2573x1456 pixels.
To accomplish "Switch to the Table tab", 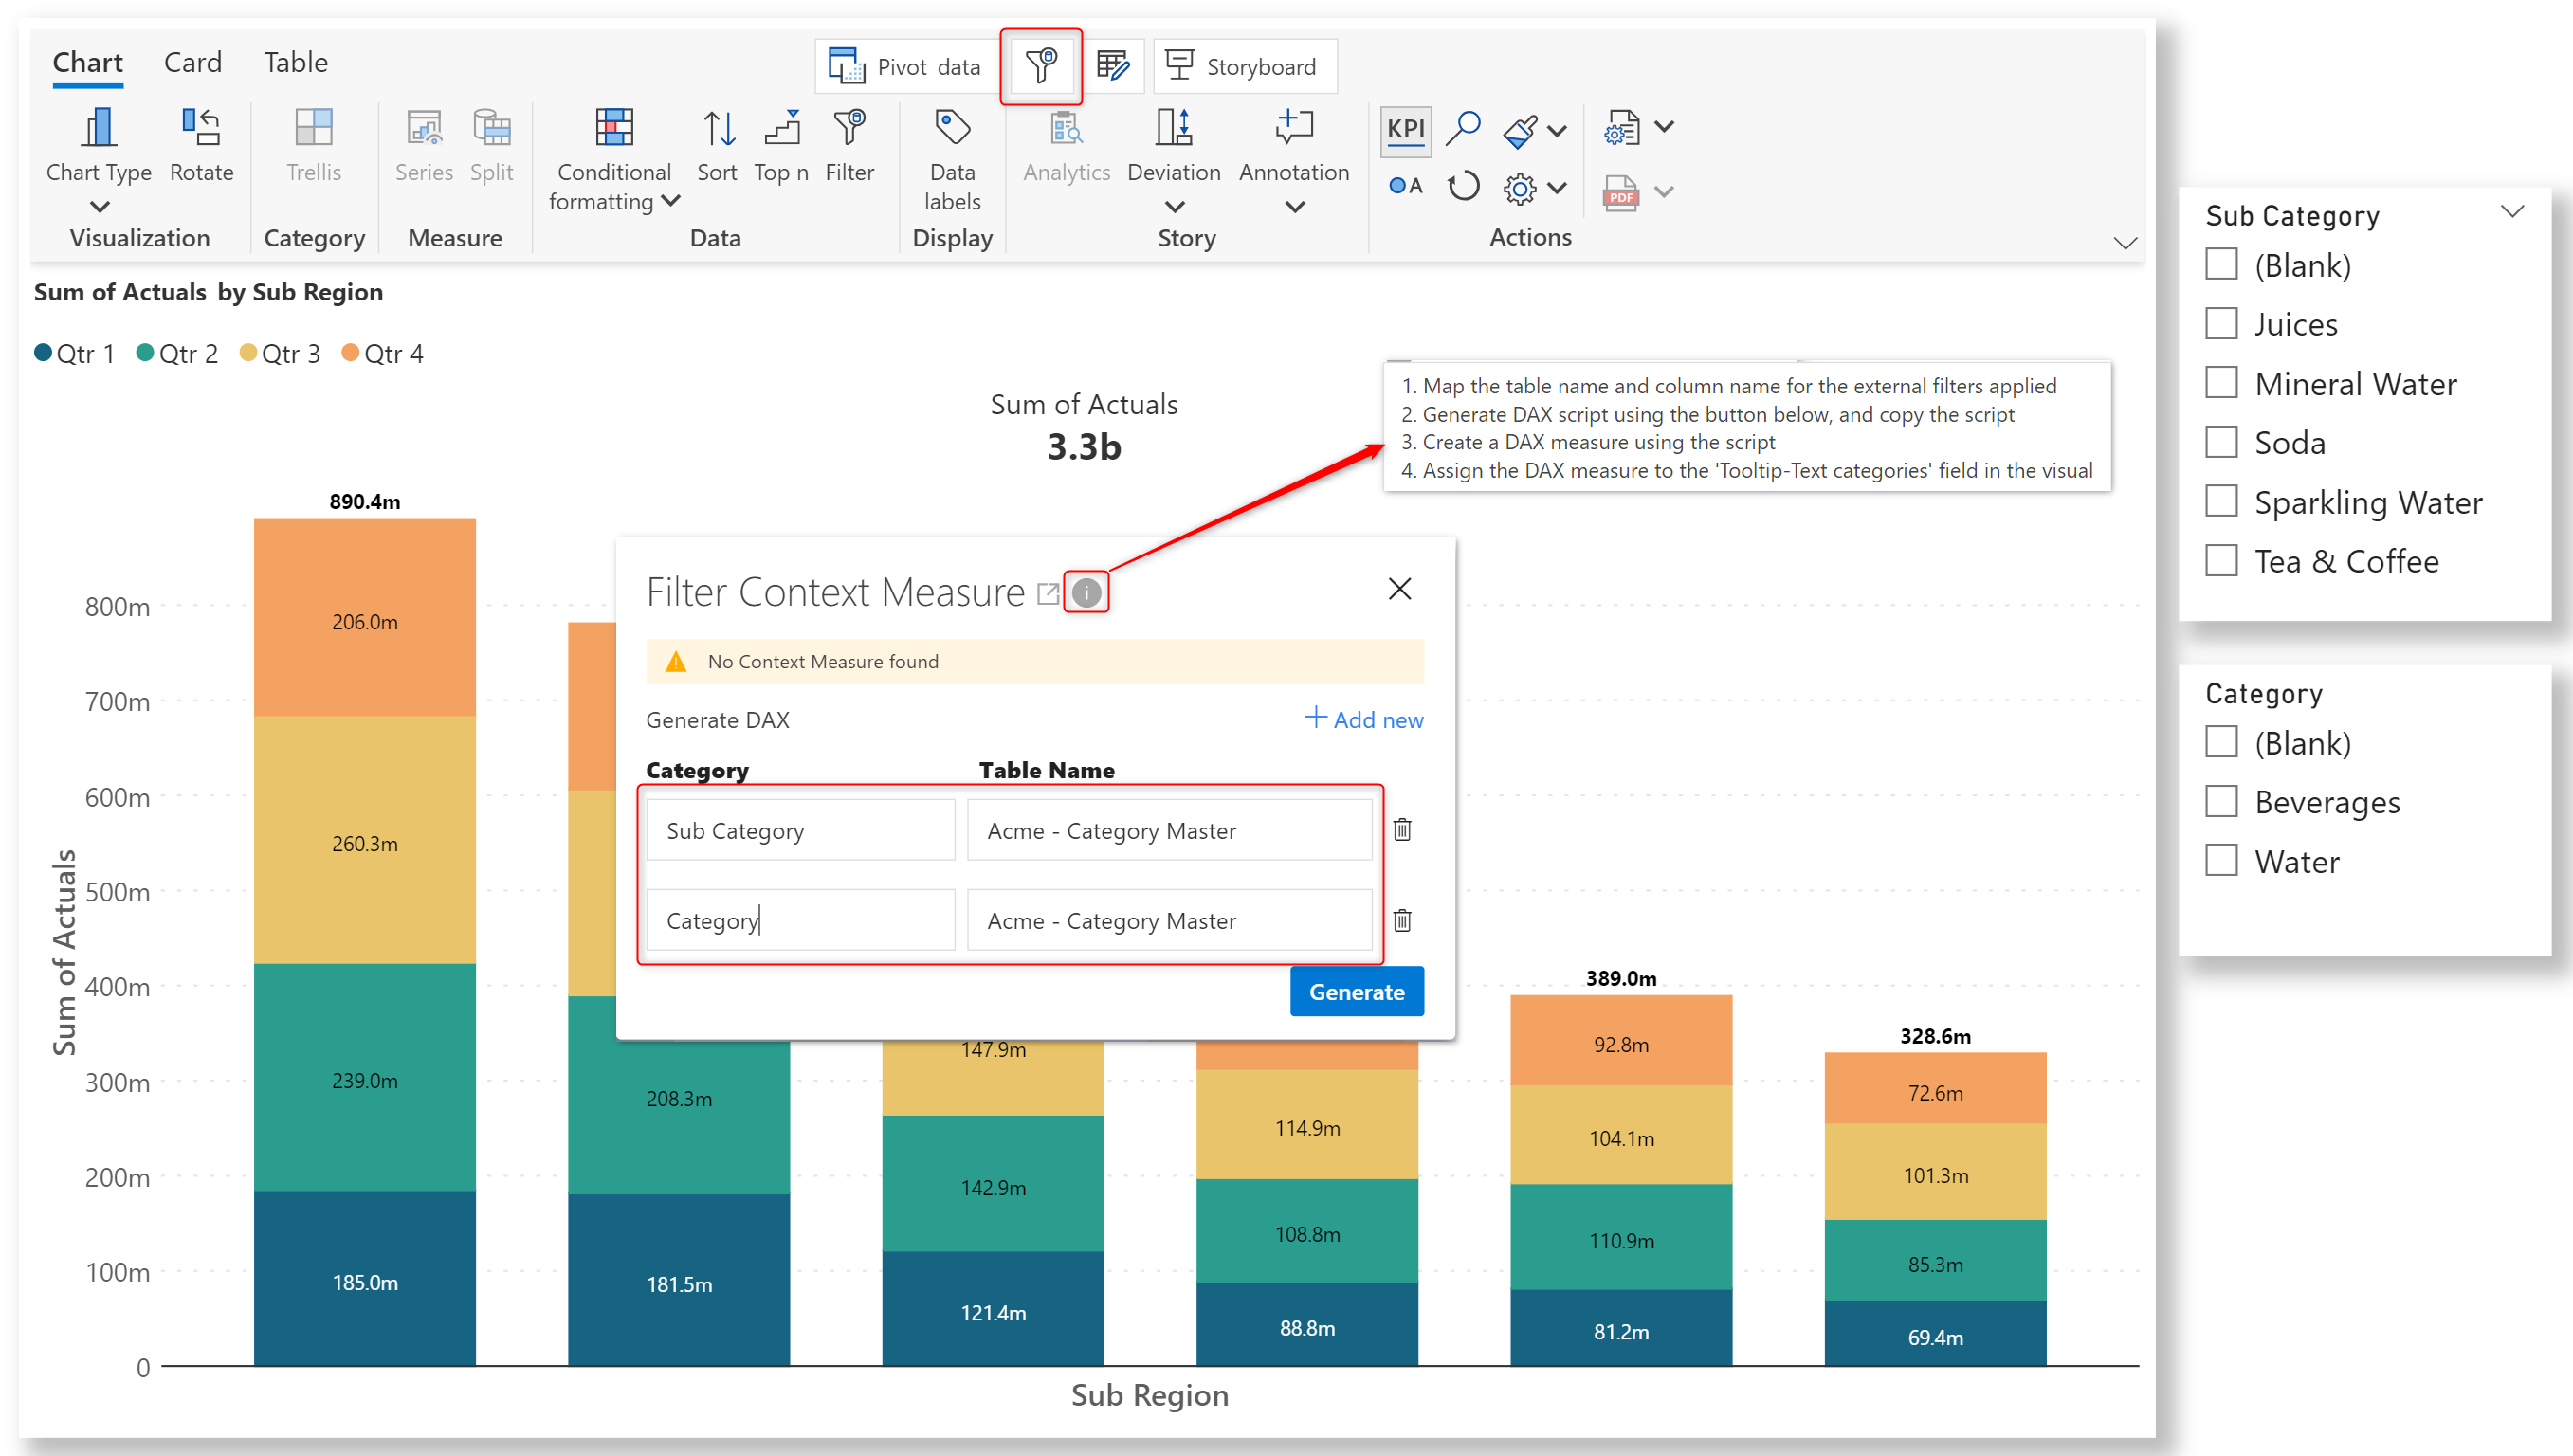I will pos(295,62).
